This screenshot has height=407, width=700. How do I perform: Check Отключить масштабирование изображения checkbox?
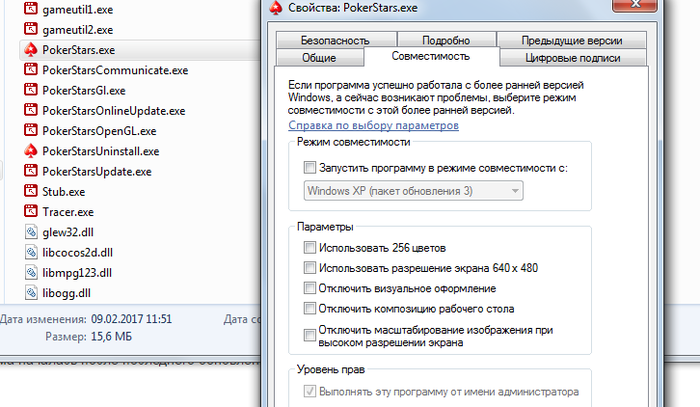(309, 335)
